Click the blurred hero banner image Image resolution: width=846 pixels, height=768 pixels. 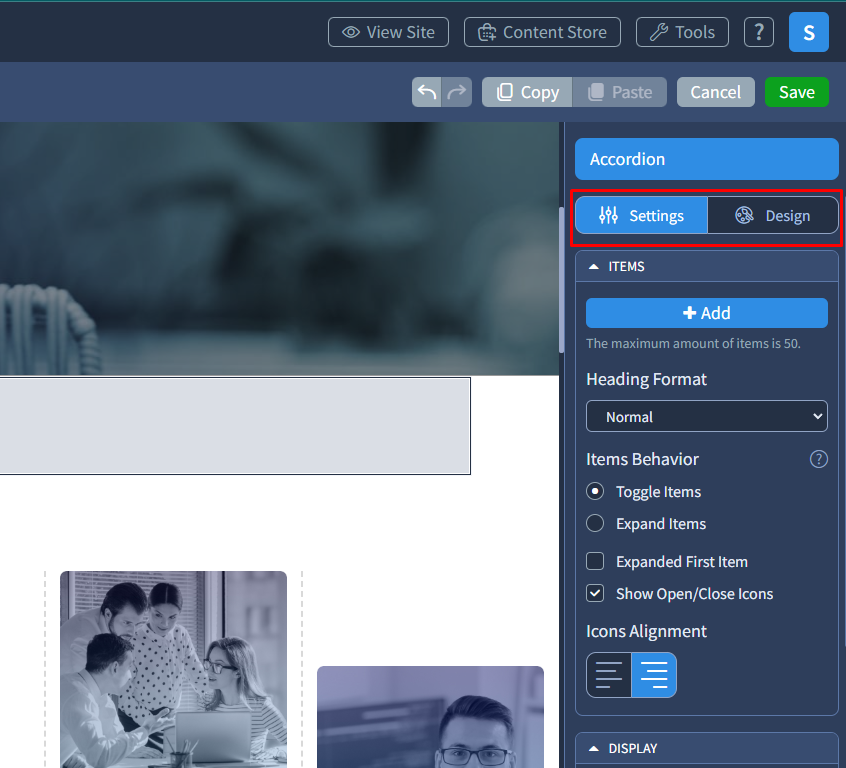(279, 248)
